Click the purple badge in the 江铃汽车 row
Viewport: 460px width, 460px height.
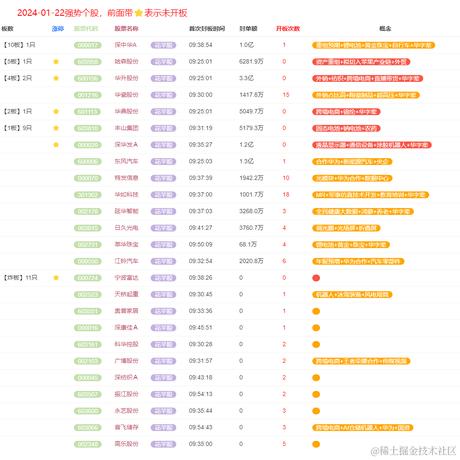click(163, 261)
